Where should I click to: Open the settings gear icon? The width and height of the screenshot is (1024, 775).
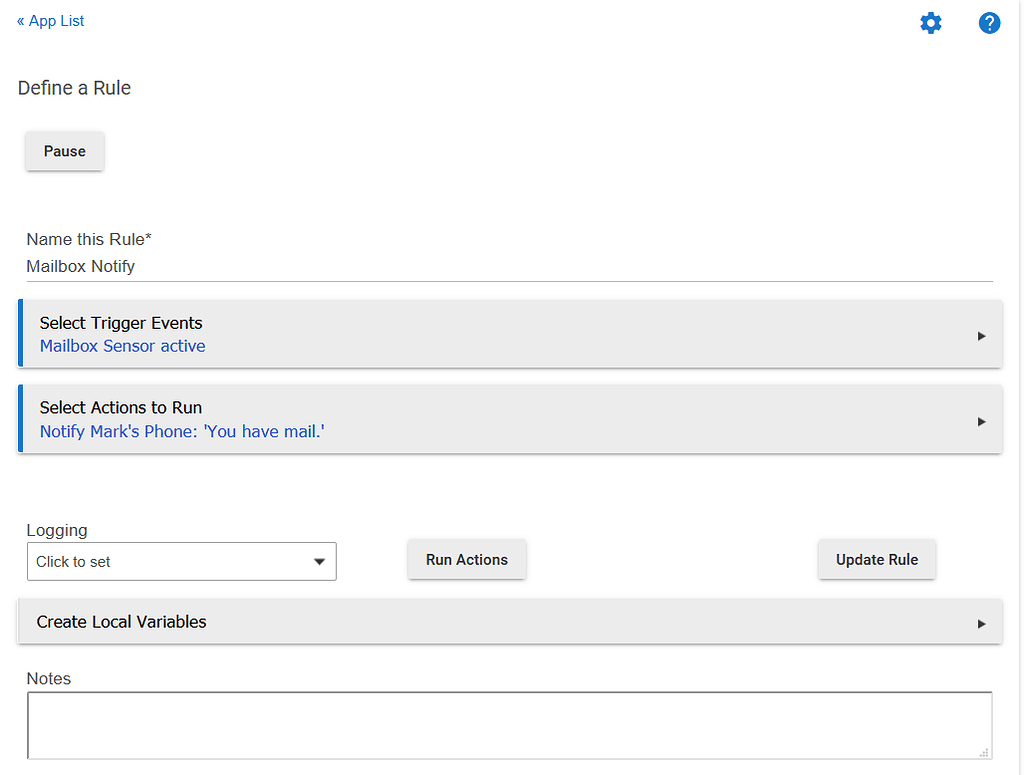[x=931, y=22]
